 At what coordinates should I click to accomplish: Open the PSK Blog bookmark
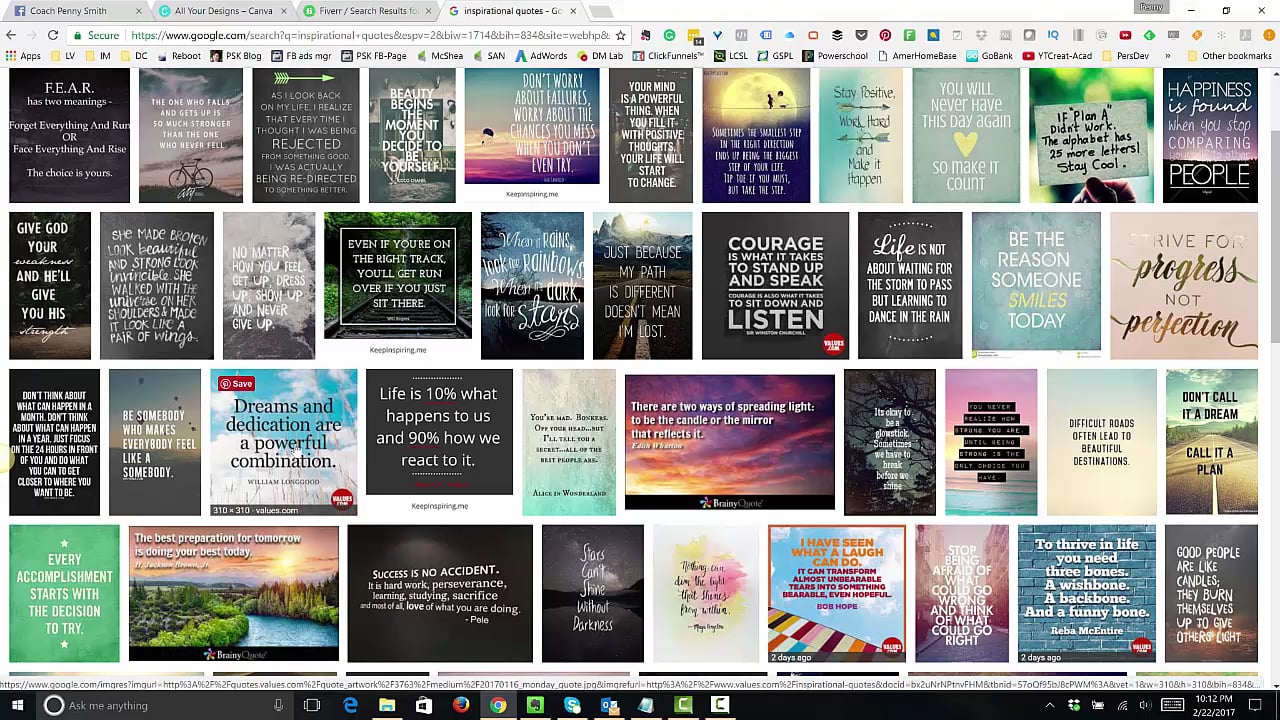point(236,56)
